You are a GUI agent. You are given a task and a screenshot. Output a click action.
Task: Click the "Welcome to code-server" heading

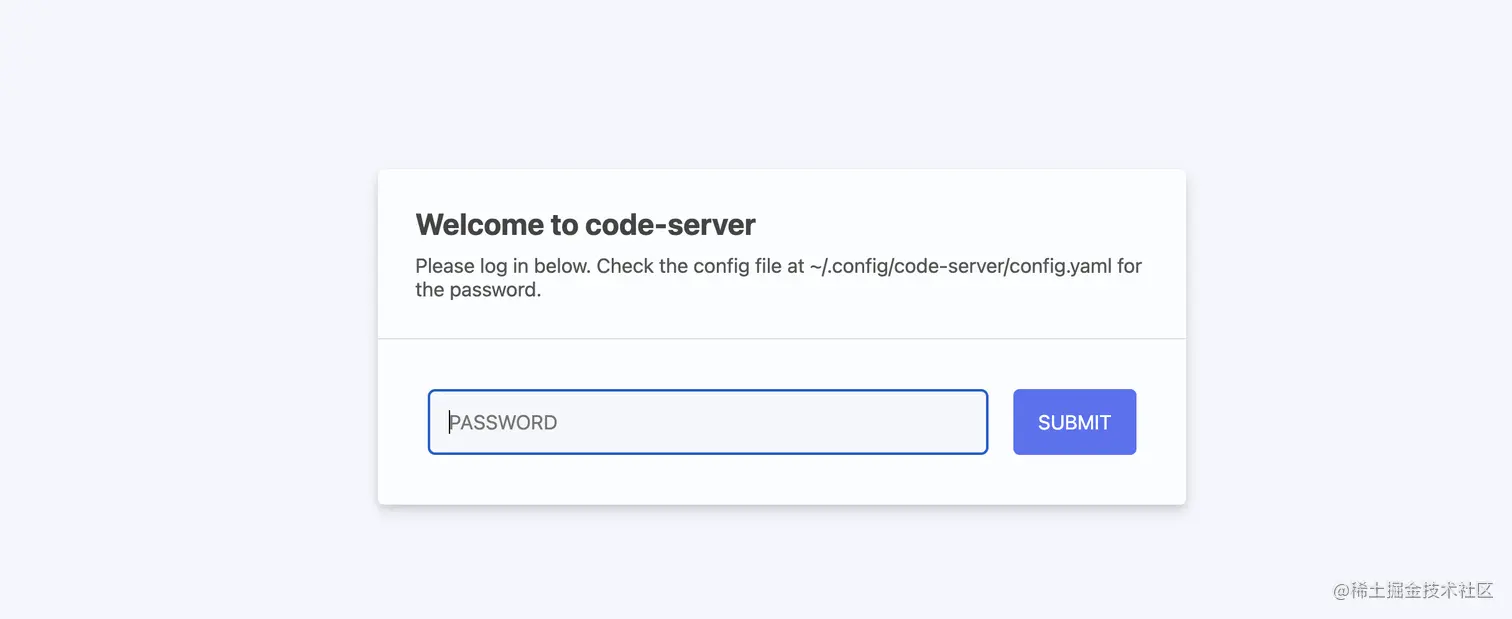pyautogui.click(x=585, y=225)
